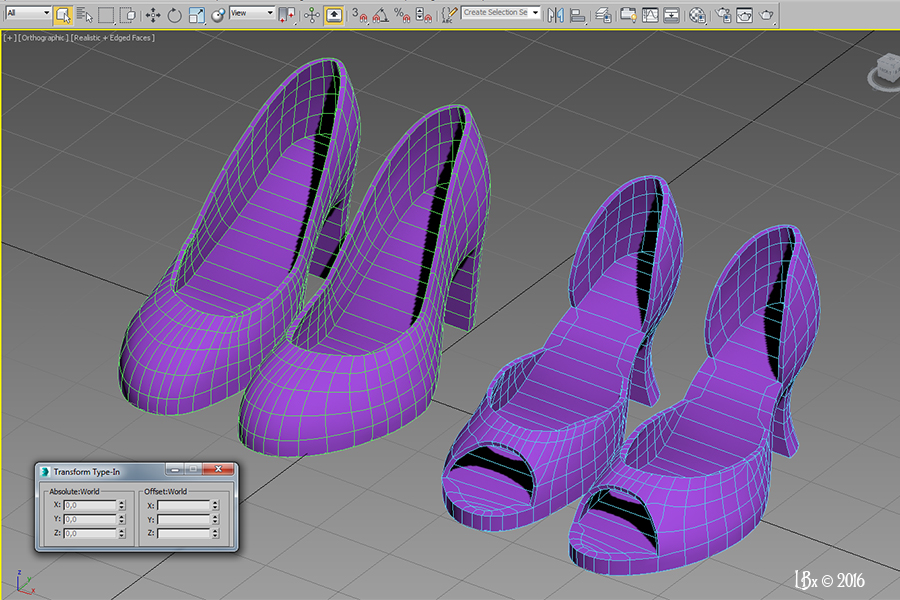
Task: Click Absolute World Y spinner
Action: [x=122, y=519]
